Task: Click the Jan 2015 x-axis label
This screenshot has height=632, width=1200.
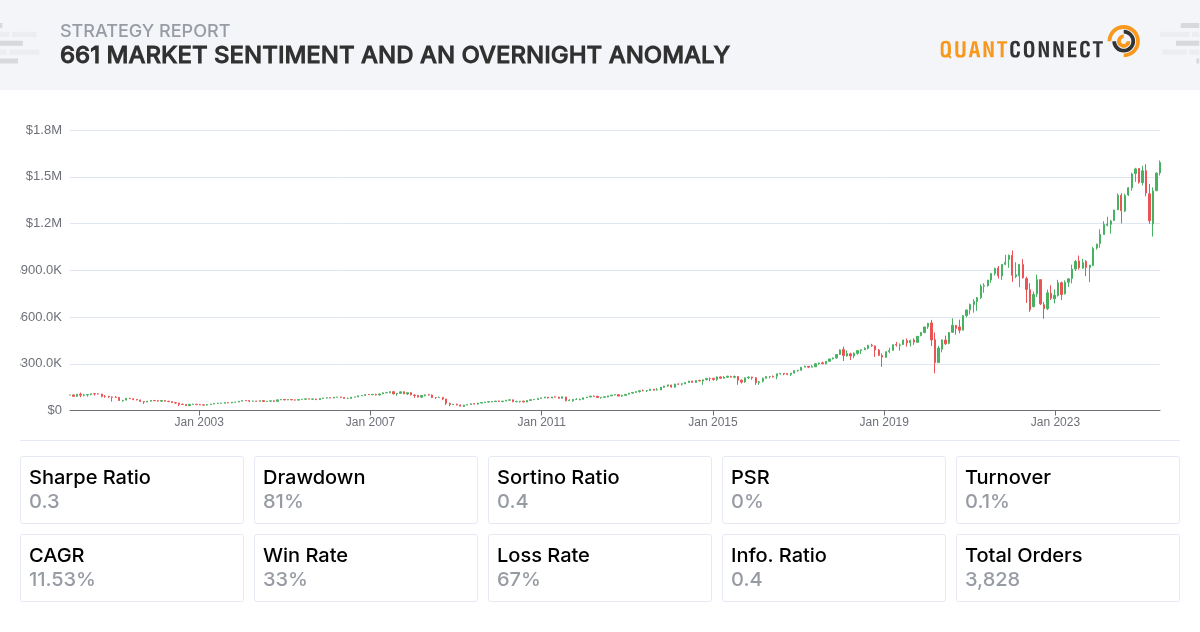Action: (712, 422)
